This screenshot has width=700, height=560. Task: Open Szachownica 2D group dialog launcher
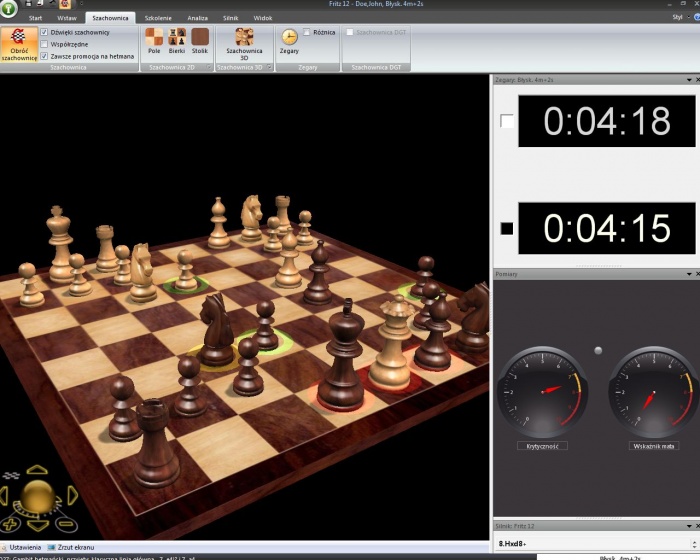pos(208,67)
